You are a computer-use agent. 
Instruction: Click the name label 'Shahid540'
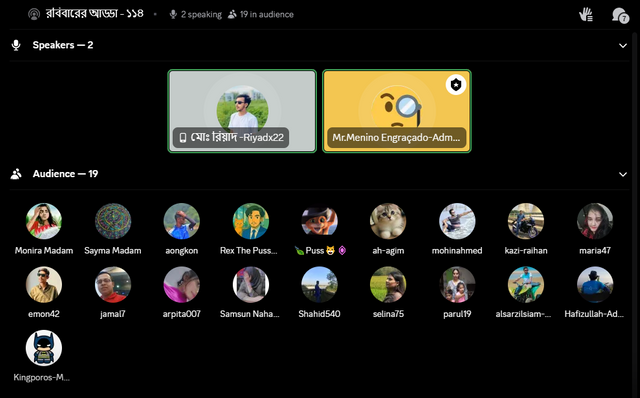coord(319,314)
